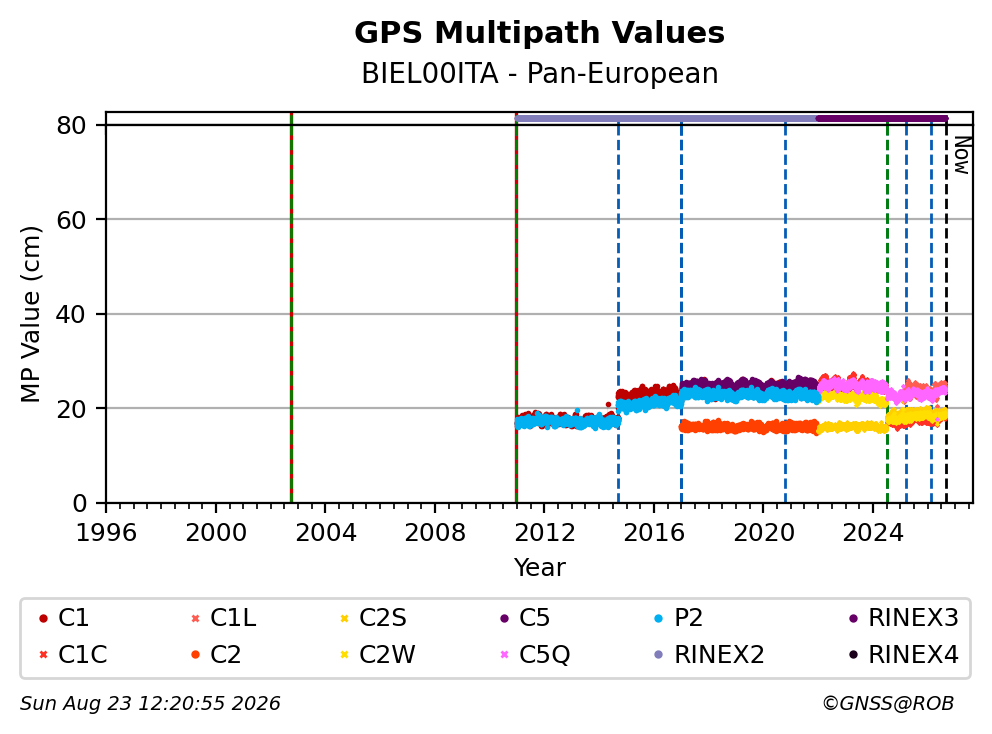Select the C2S legend entry
992x734 pixels.
point(373,618)
